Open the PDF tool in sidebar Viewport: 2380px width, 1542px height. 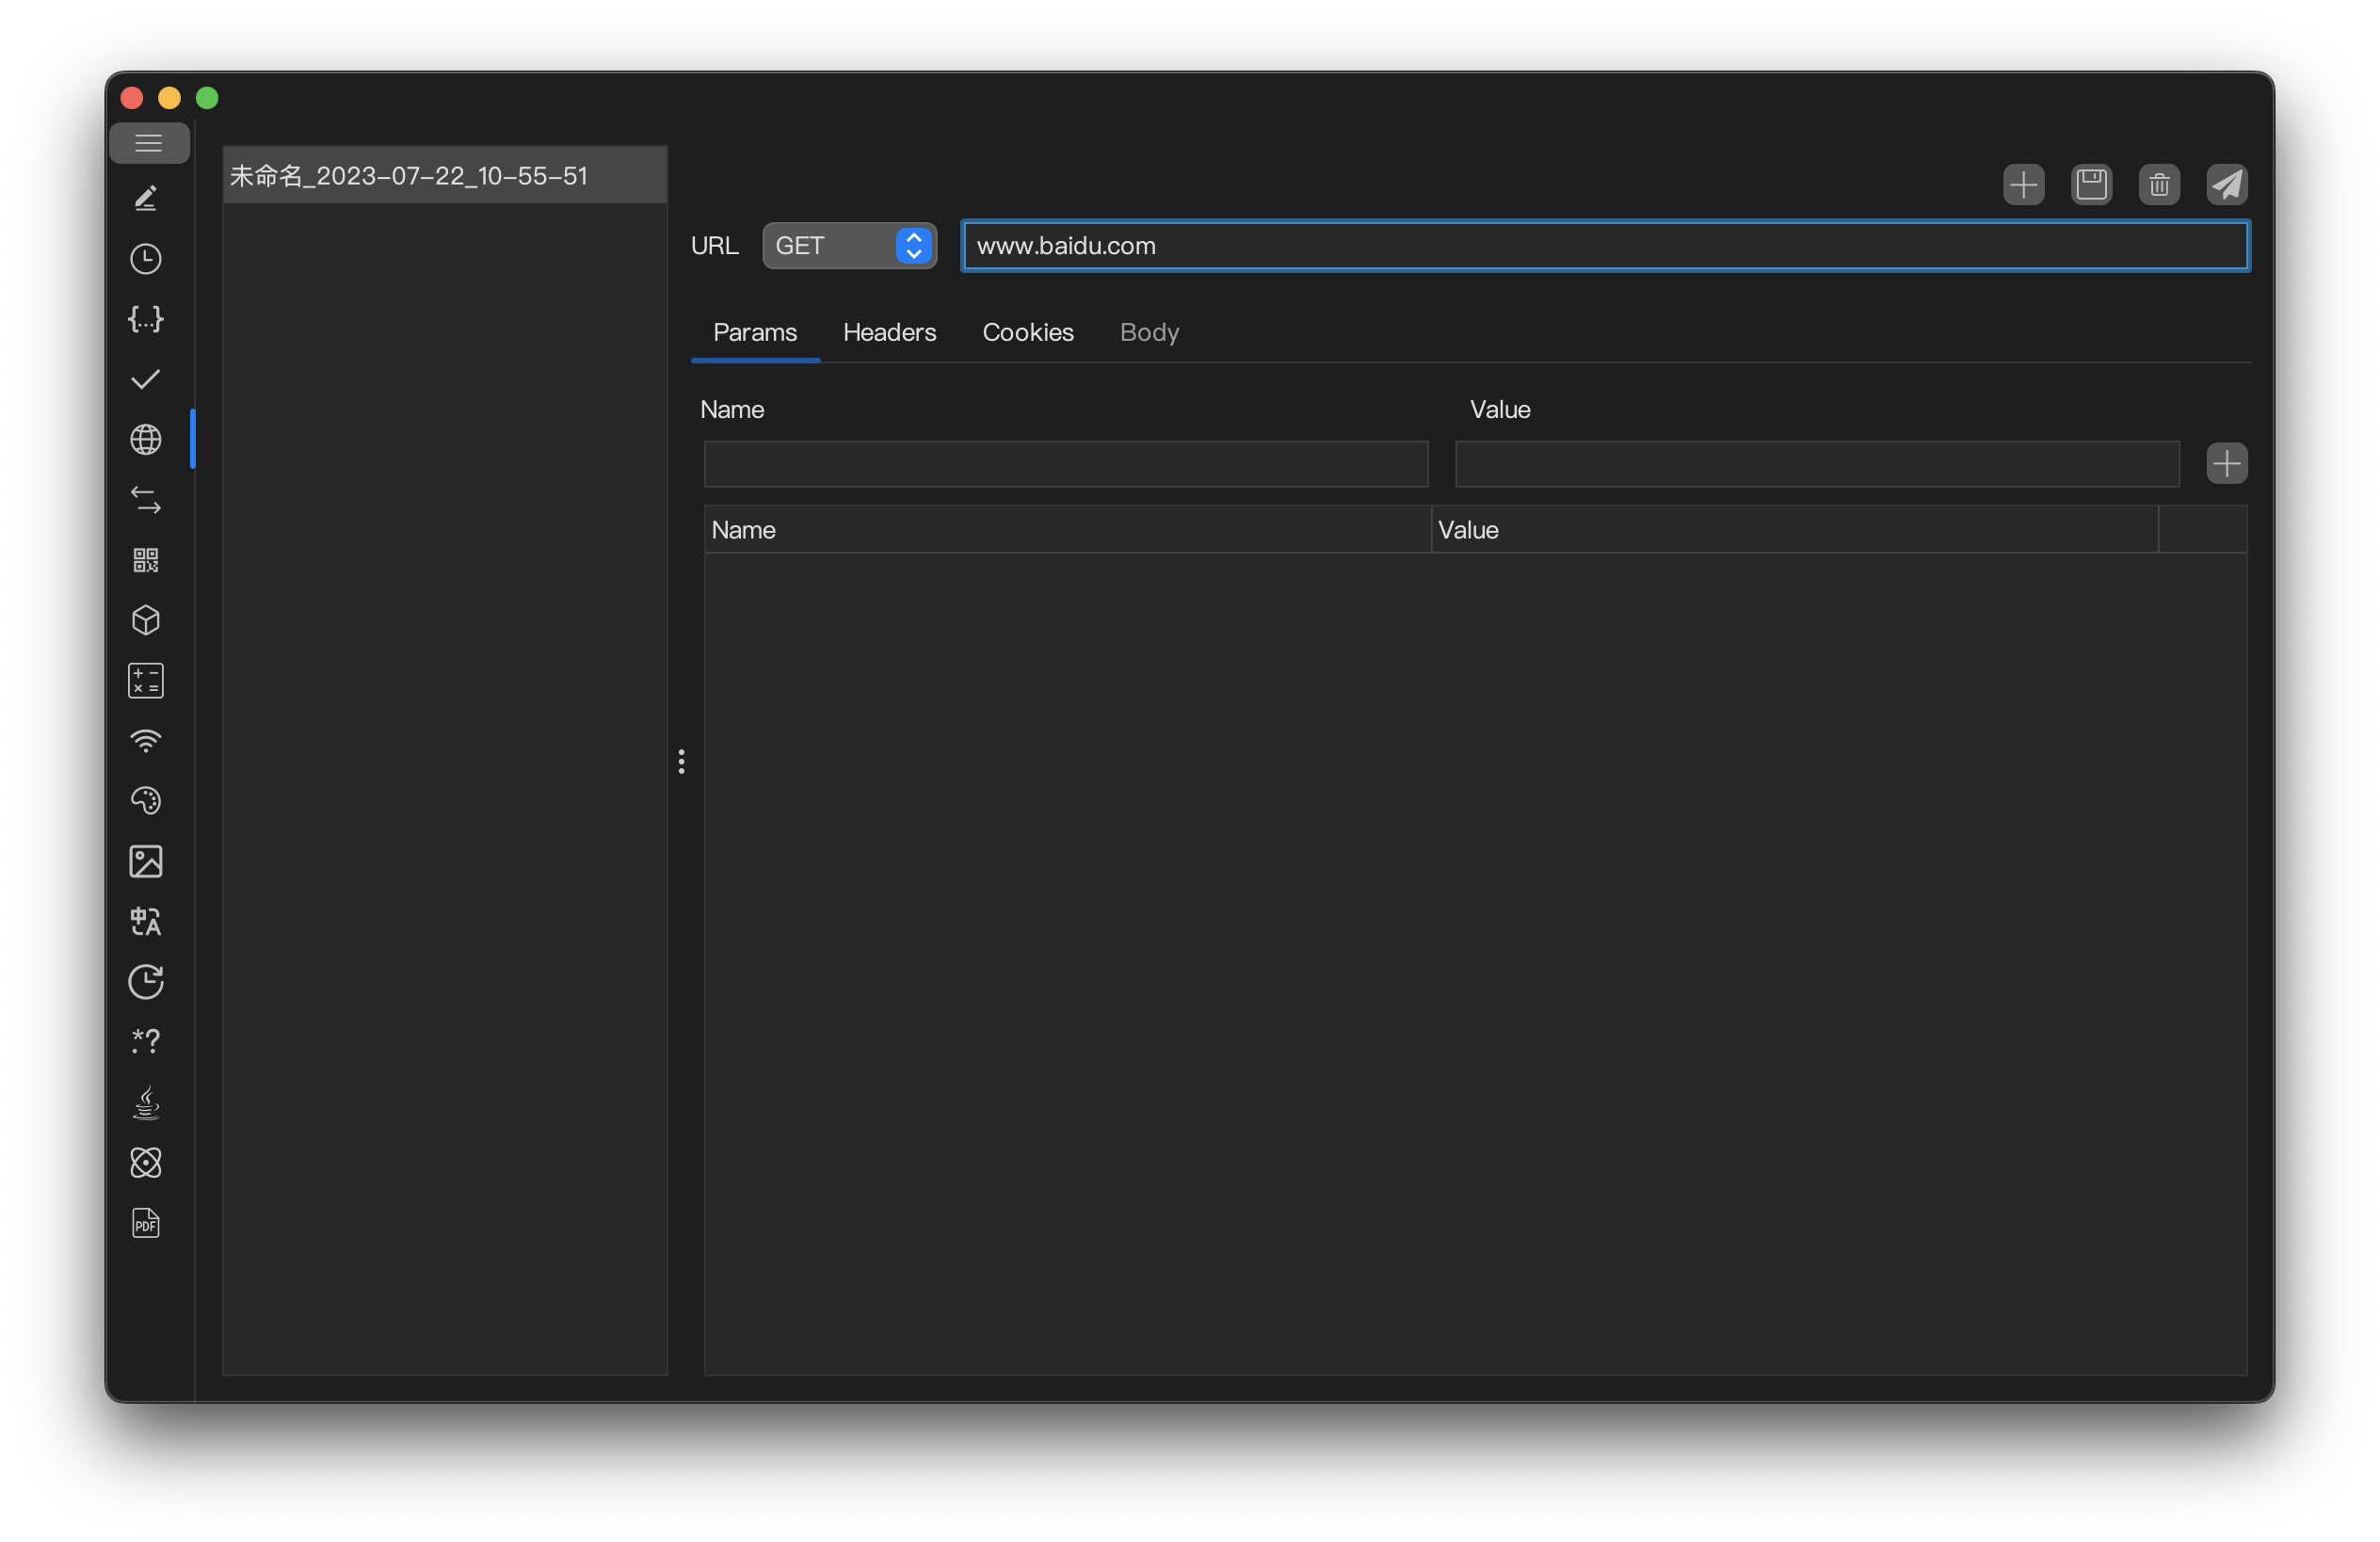[x=146, y=1222]
